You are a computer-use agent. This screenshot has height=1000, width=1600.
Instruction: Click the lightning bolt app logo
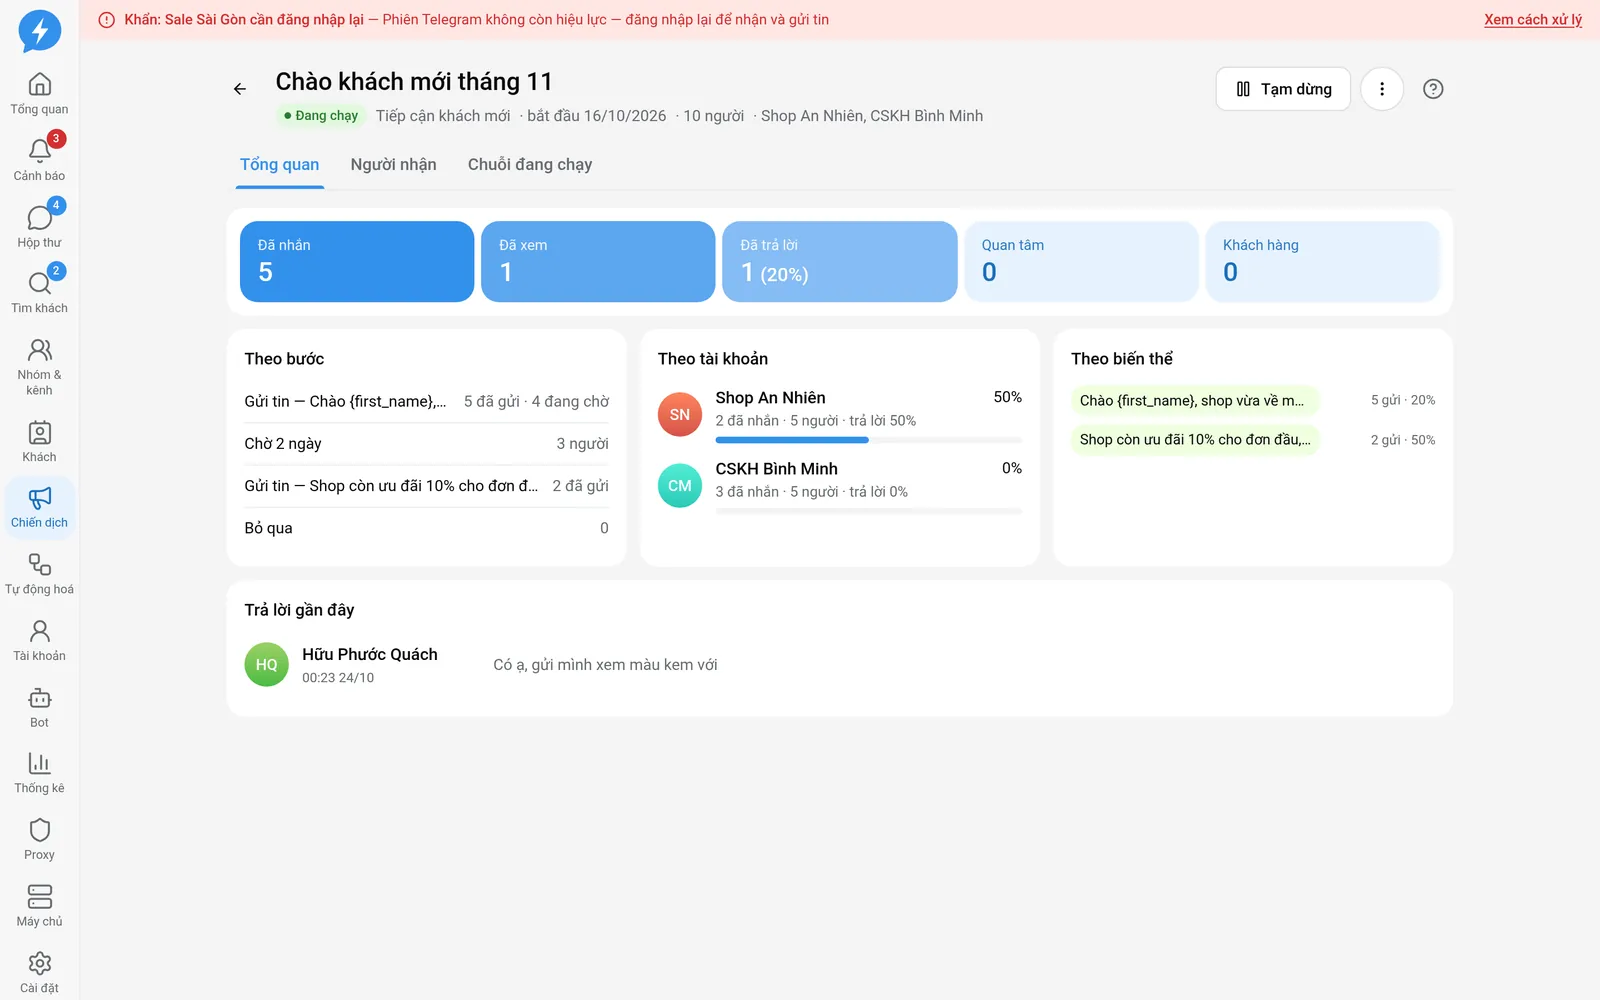click(40, 31)
